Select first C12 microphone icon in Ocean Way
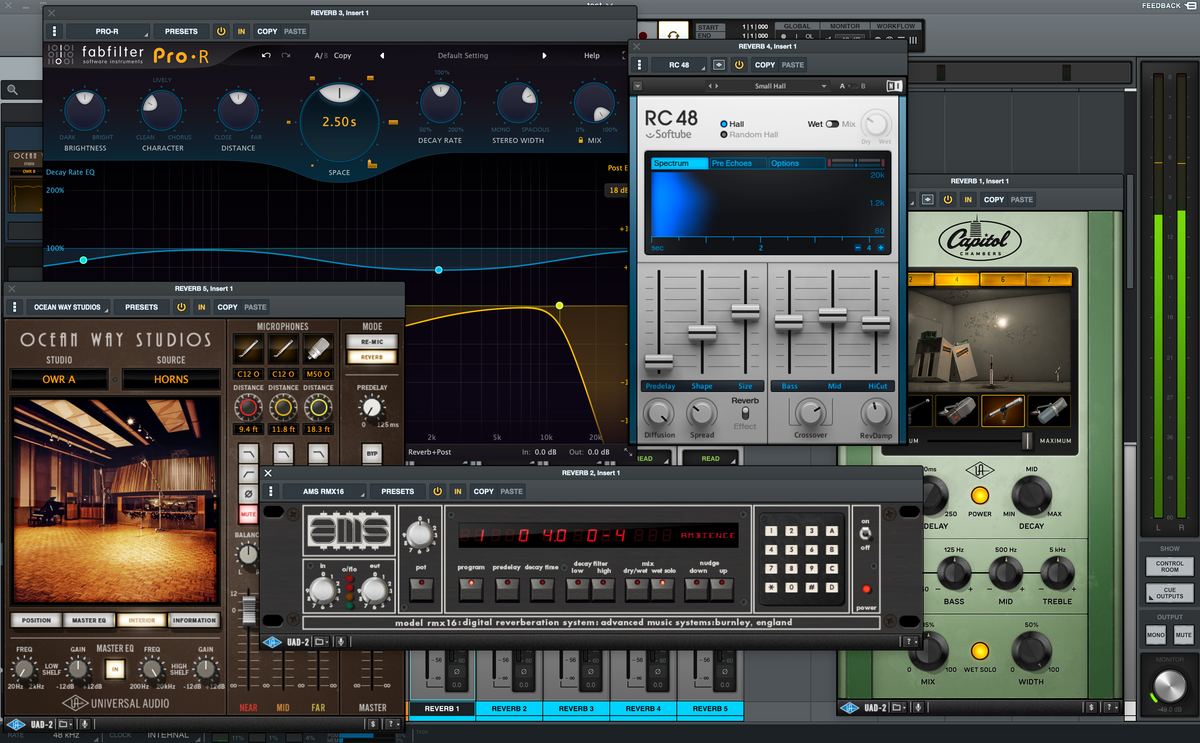This screenshot has height=743, width=1200. click(x=249, y=349)
